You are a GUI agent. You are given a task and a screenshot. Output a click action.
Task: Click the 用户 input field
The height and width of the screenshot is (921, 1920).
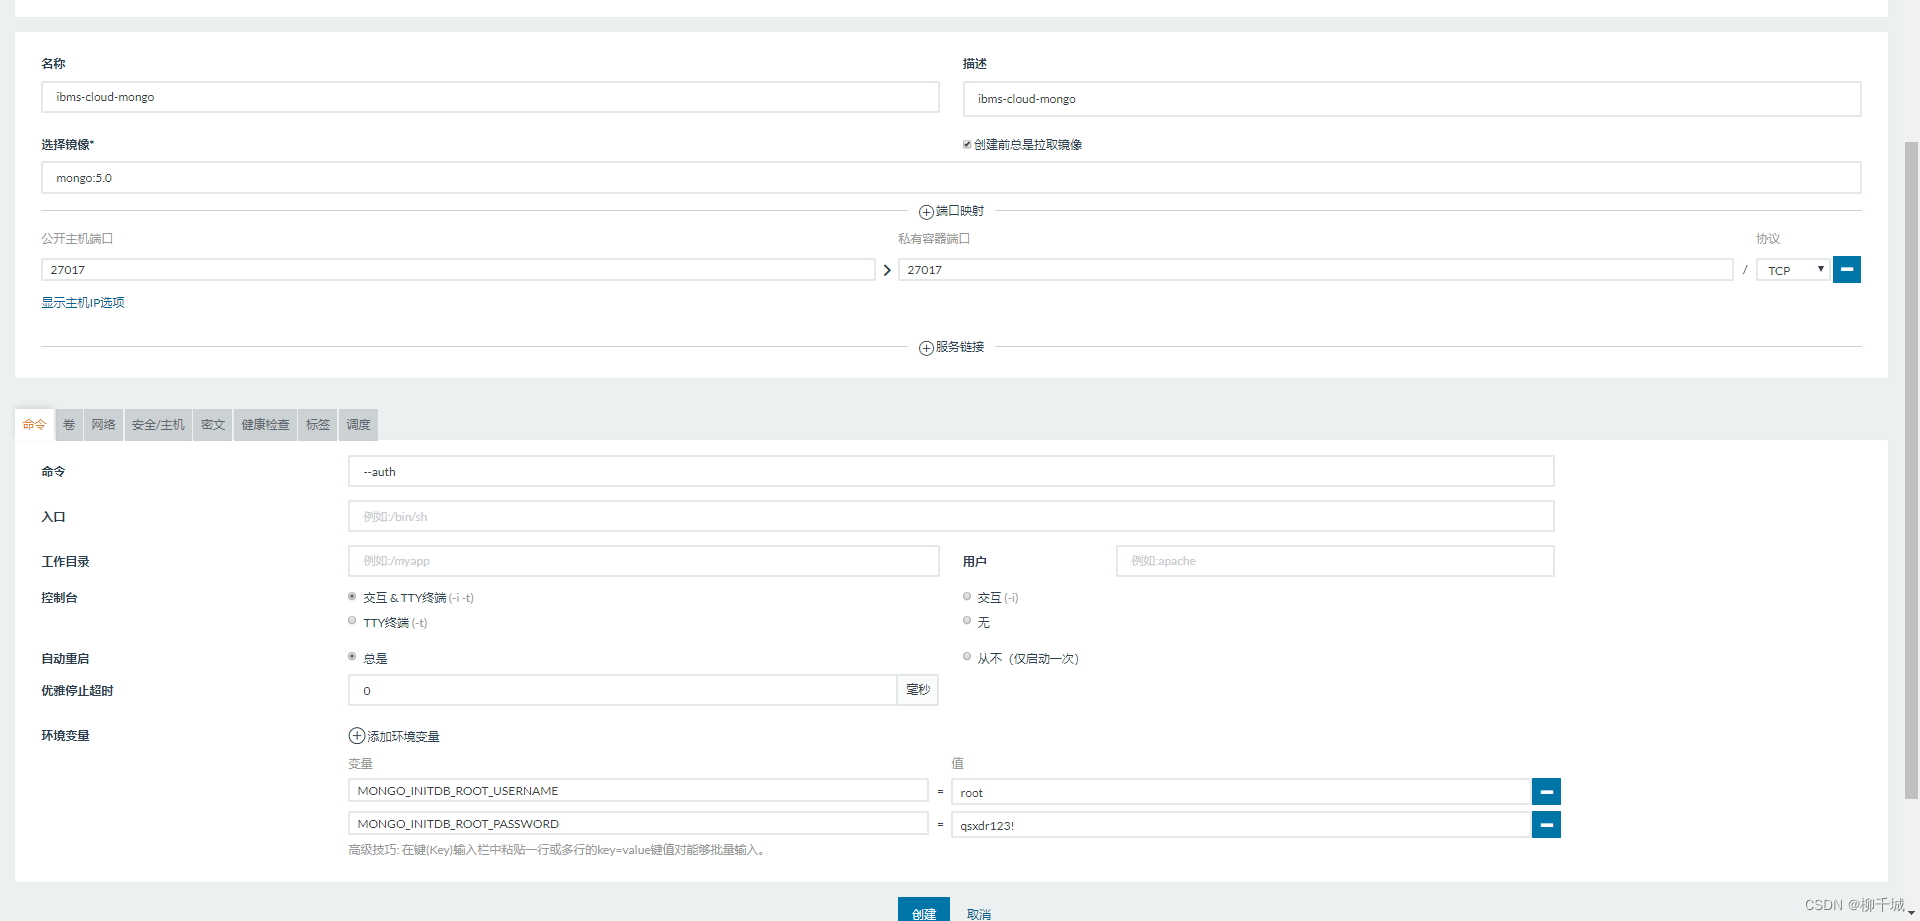coord(1335,561)
